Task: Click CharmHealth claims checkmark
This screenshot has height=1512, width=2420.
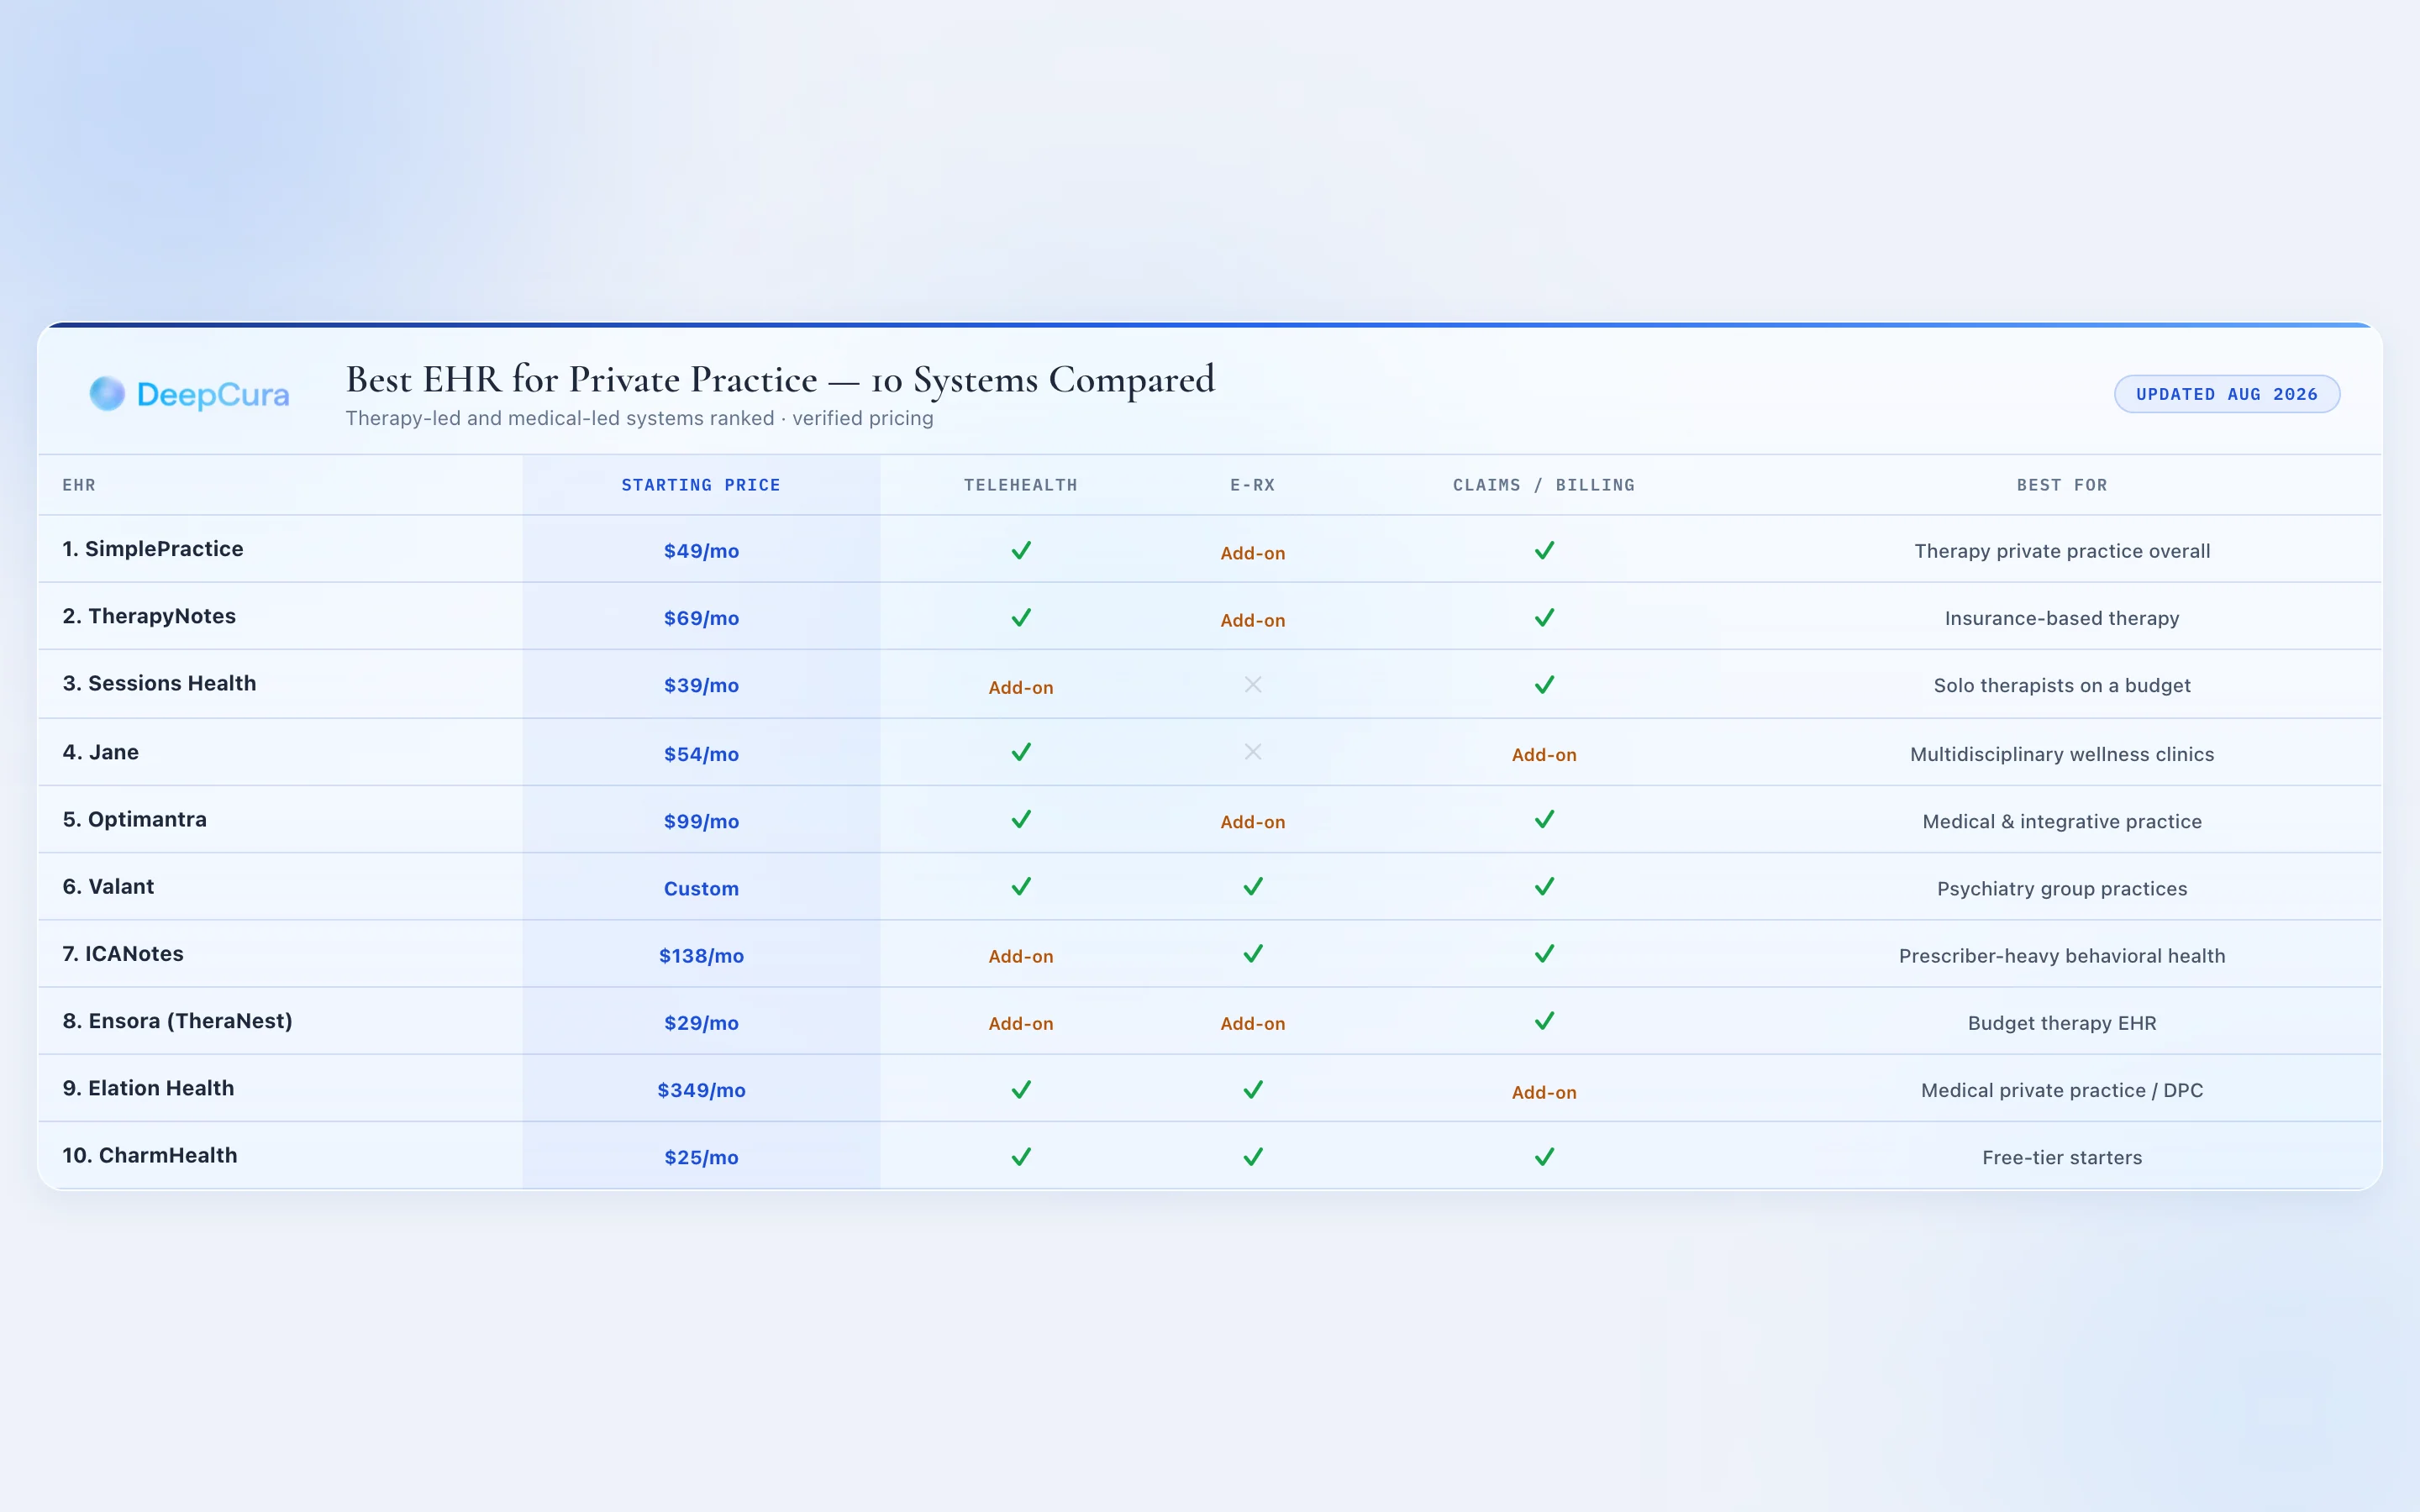Action: [1544, 1157]
